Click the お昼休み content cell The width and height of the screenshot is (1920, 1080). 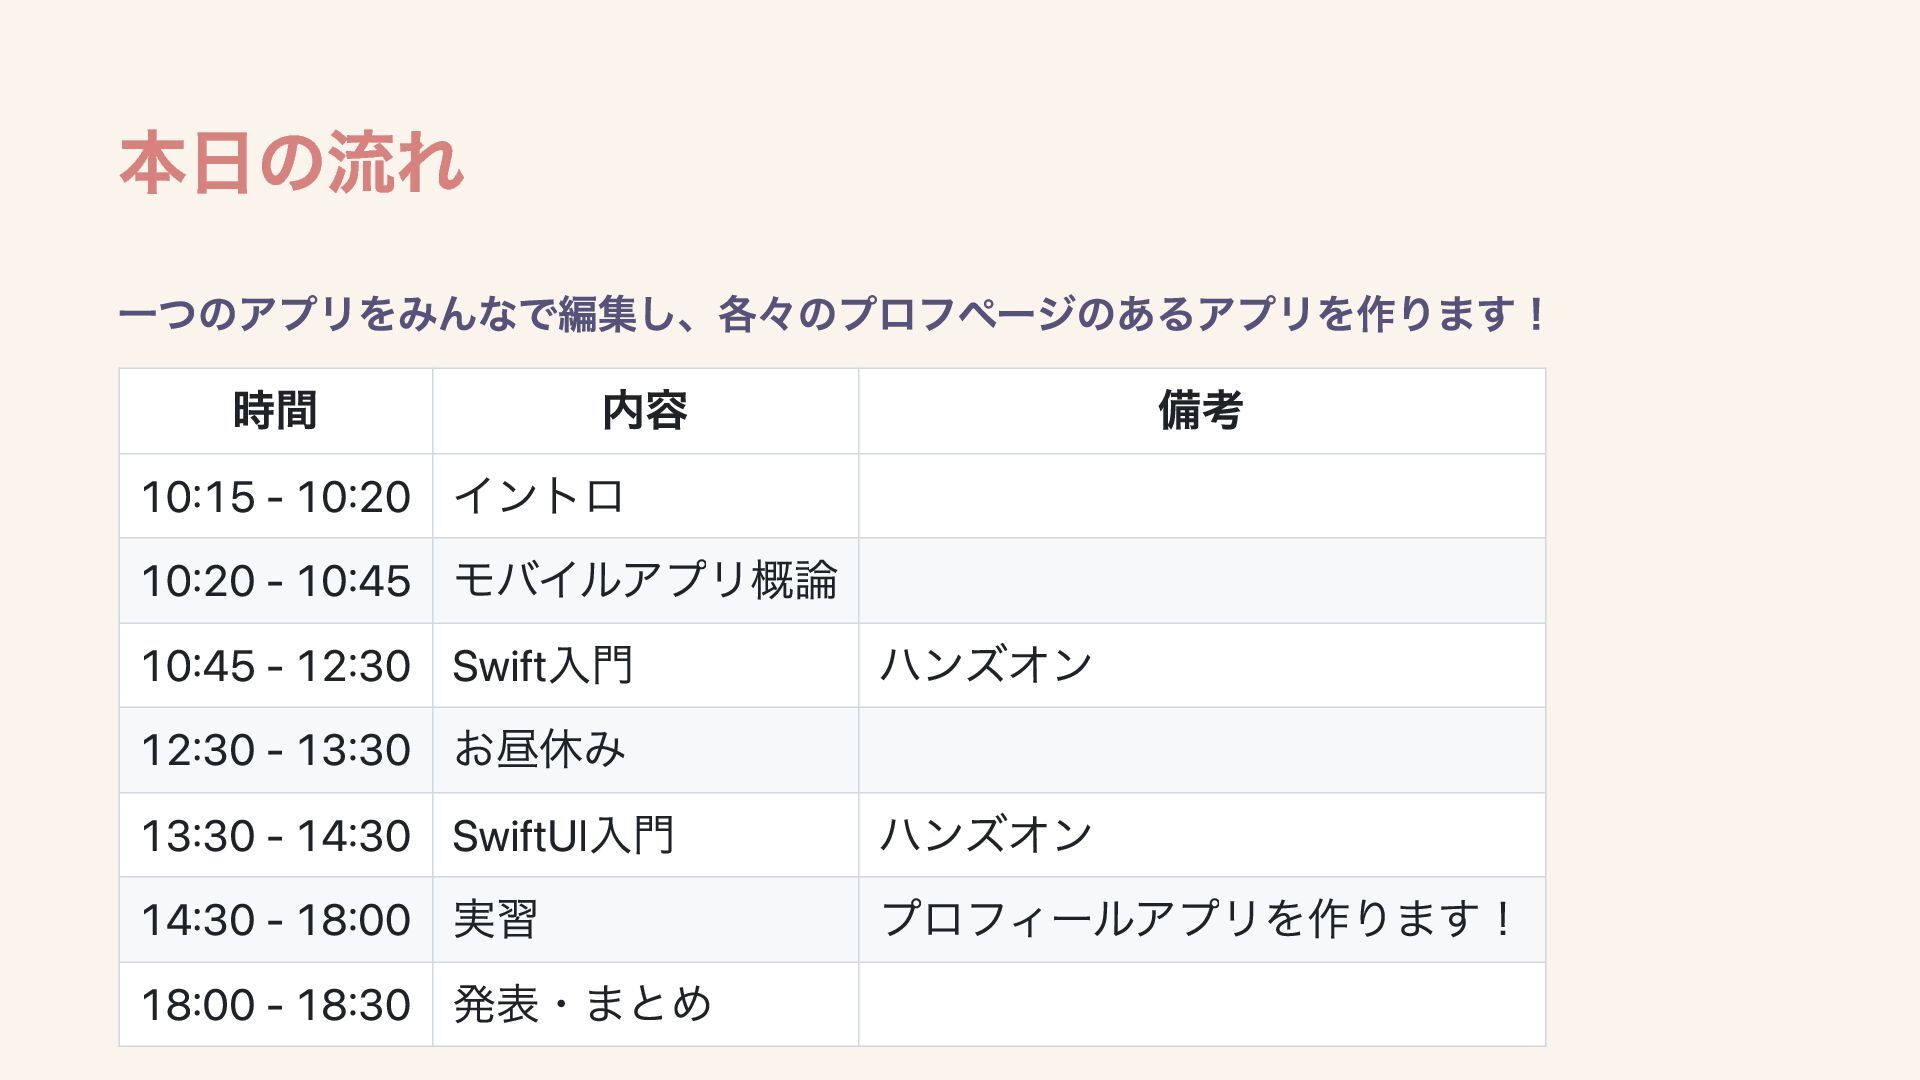(x=645, y=750)
